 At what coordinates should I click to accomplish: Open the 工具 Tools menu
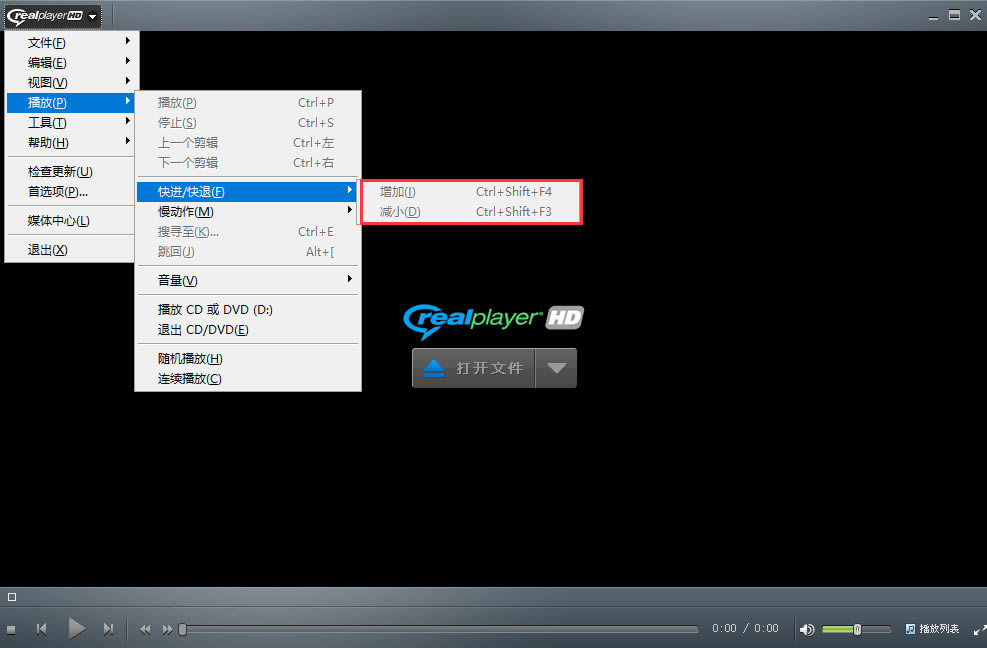click(44, 122)
